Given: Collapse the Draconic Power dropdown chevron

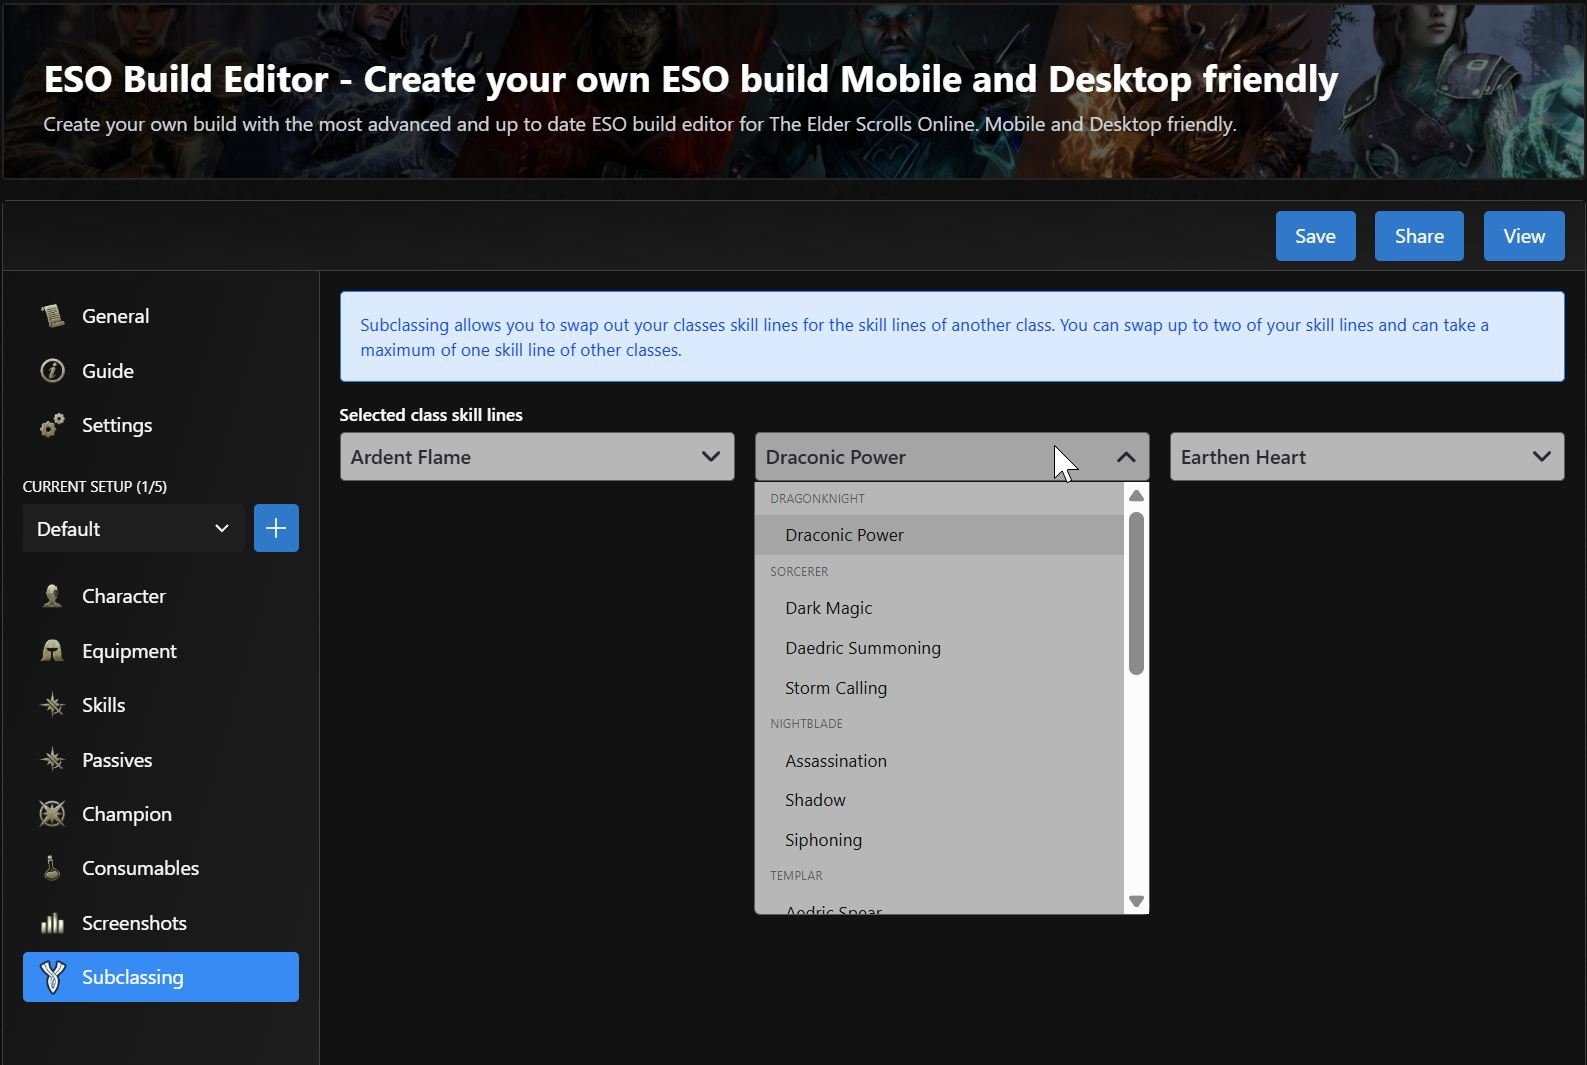Looking at the screenshot, I should (x=1126, y=457).
